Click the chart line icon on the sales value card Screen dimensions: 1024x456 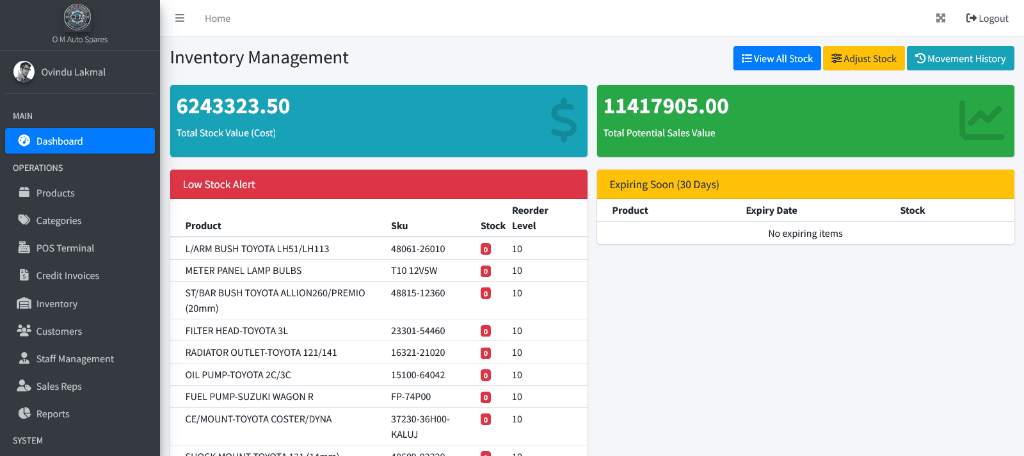click(x=982, y=120)
